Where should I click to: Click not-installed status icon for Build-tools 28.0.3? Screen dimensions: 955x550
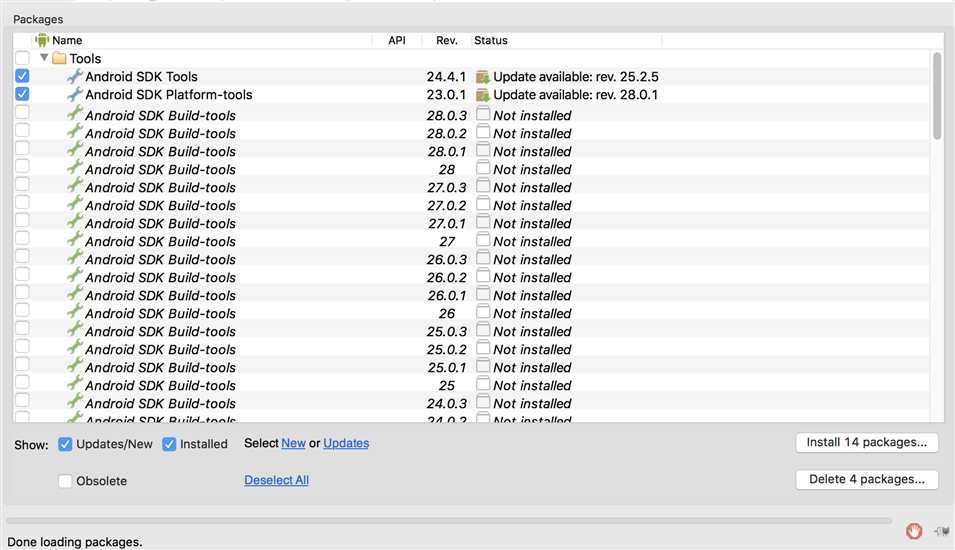tap(483, 114)
